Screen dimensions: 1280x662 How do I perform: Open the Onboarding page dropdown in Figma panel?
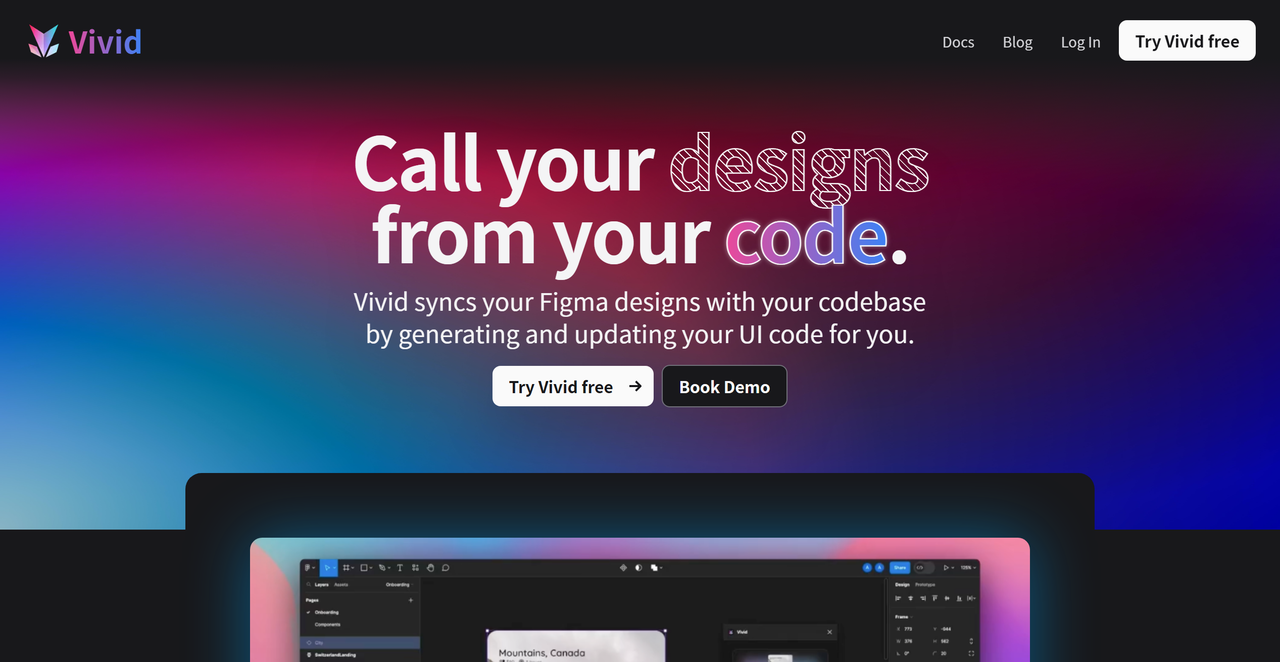click(x=399, y=584)
